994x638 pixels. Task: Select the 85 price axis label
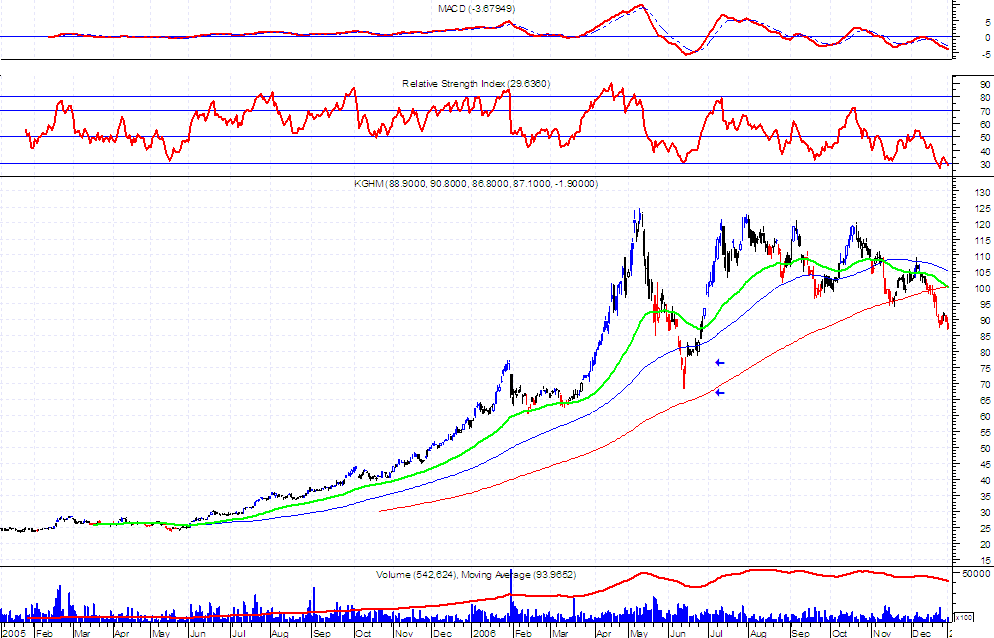coord(985,337)
